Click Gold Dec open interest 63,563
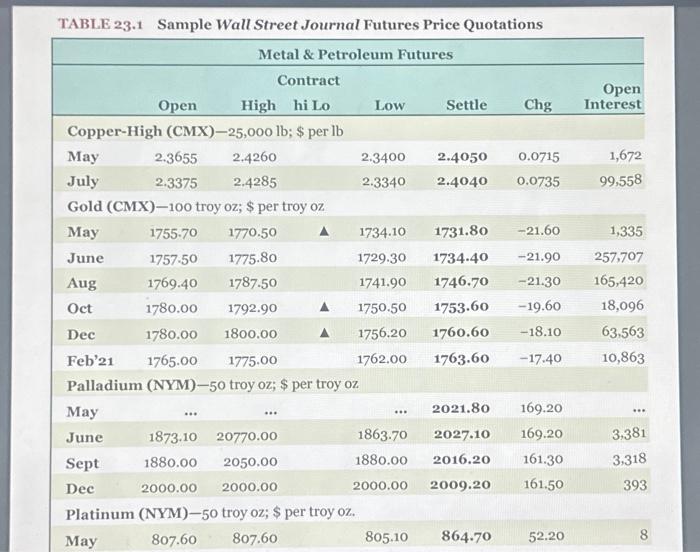The image size is (700, 552). click(x=623, y=332)
